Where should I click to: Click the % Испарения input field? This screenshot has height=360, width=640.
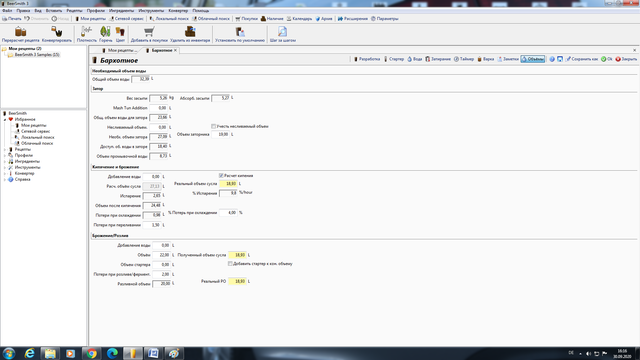coord(228,193)
